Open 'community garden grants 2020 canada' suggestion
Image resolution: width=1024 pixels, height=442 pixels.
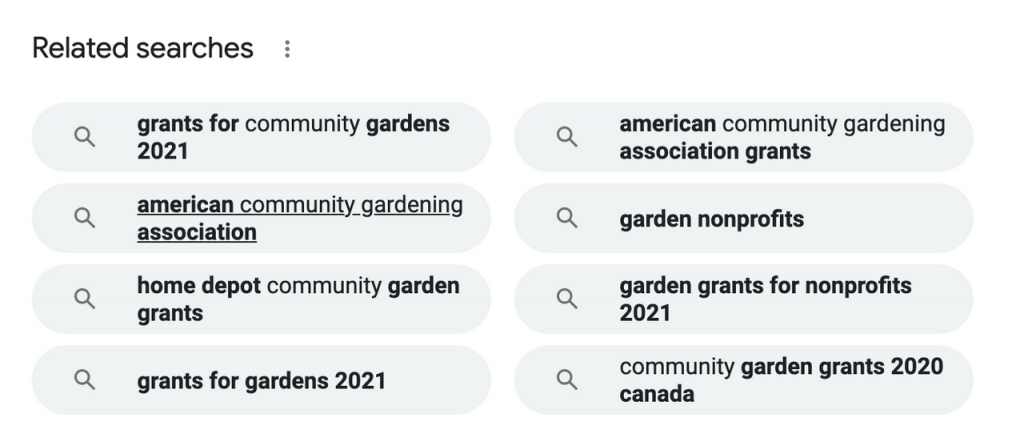[x=744, y=380]
